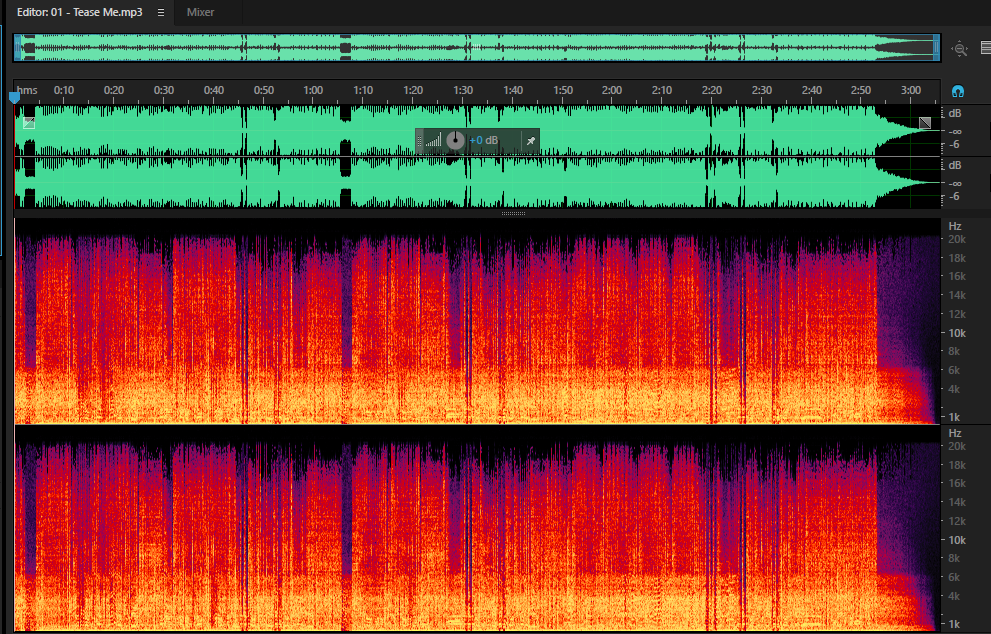
Task: Click the 2:00 mark on the ruler
Action: point(612,90)
